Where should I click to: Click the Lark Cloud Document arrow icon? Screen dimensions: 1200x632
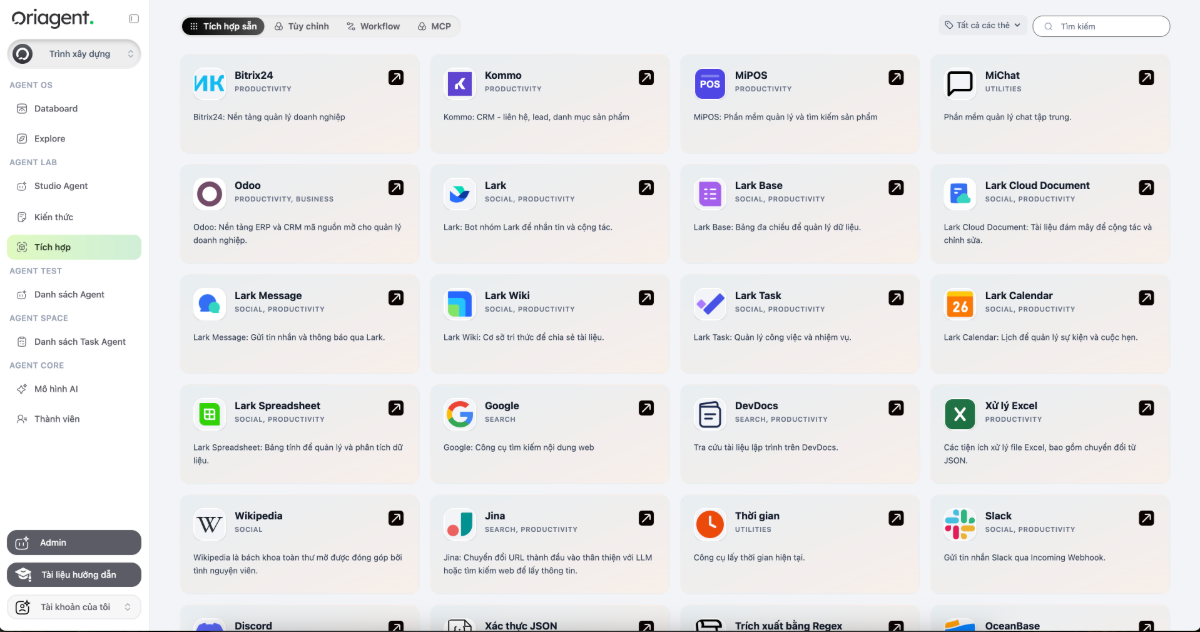(x=1146, y=187)
